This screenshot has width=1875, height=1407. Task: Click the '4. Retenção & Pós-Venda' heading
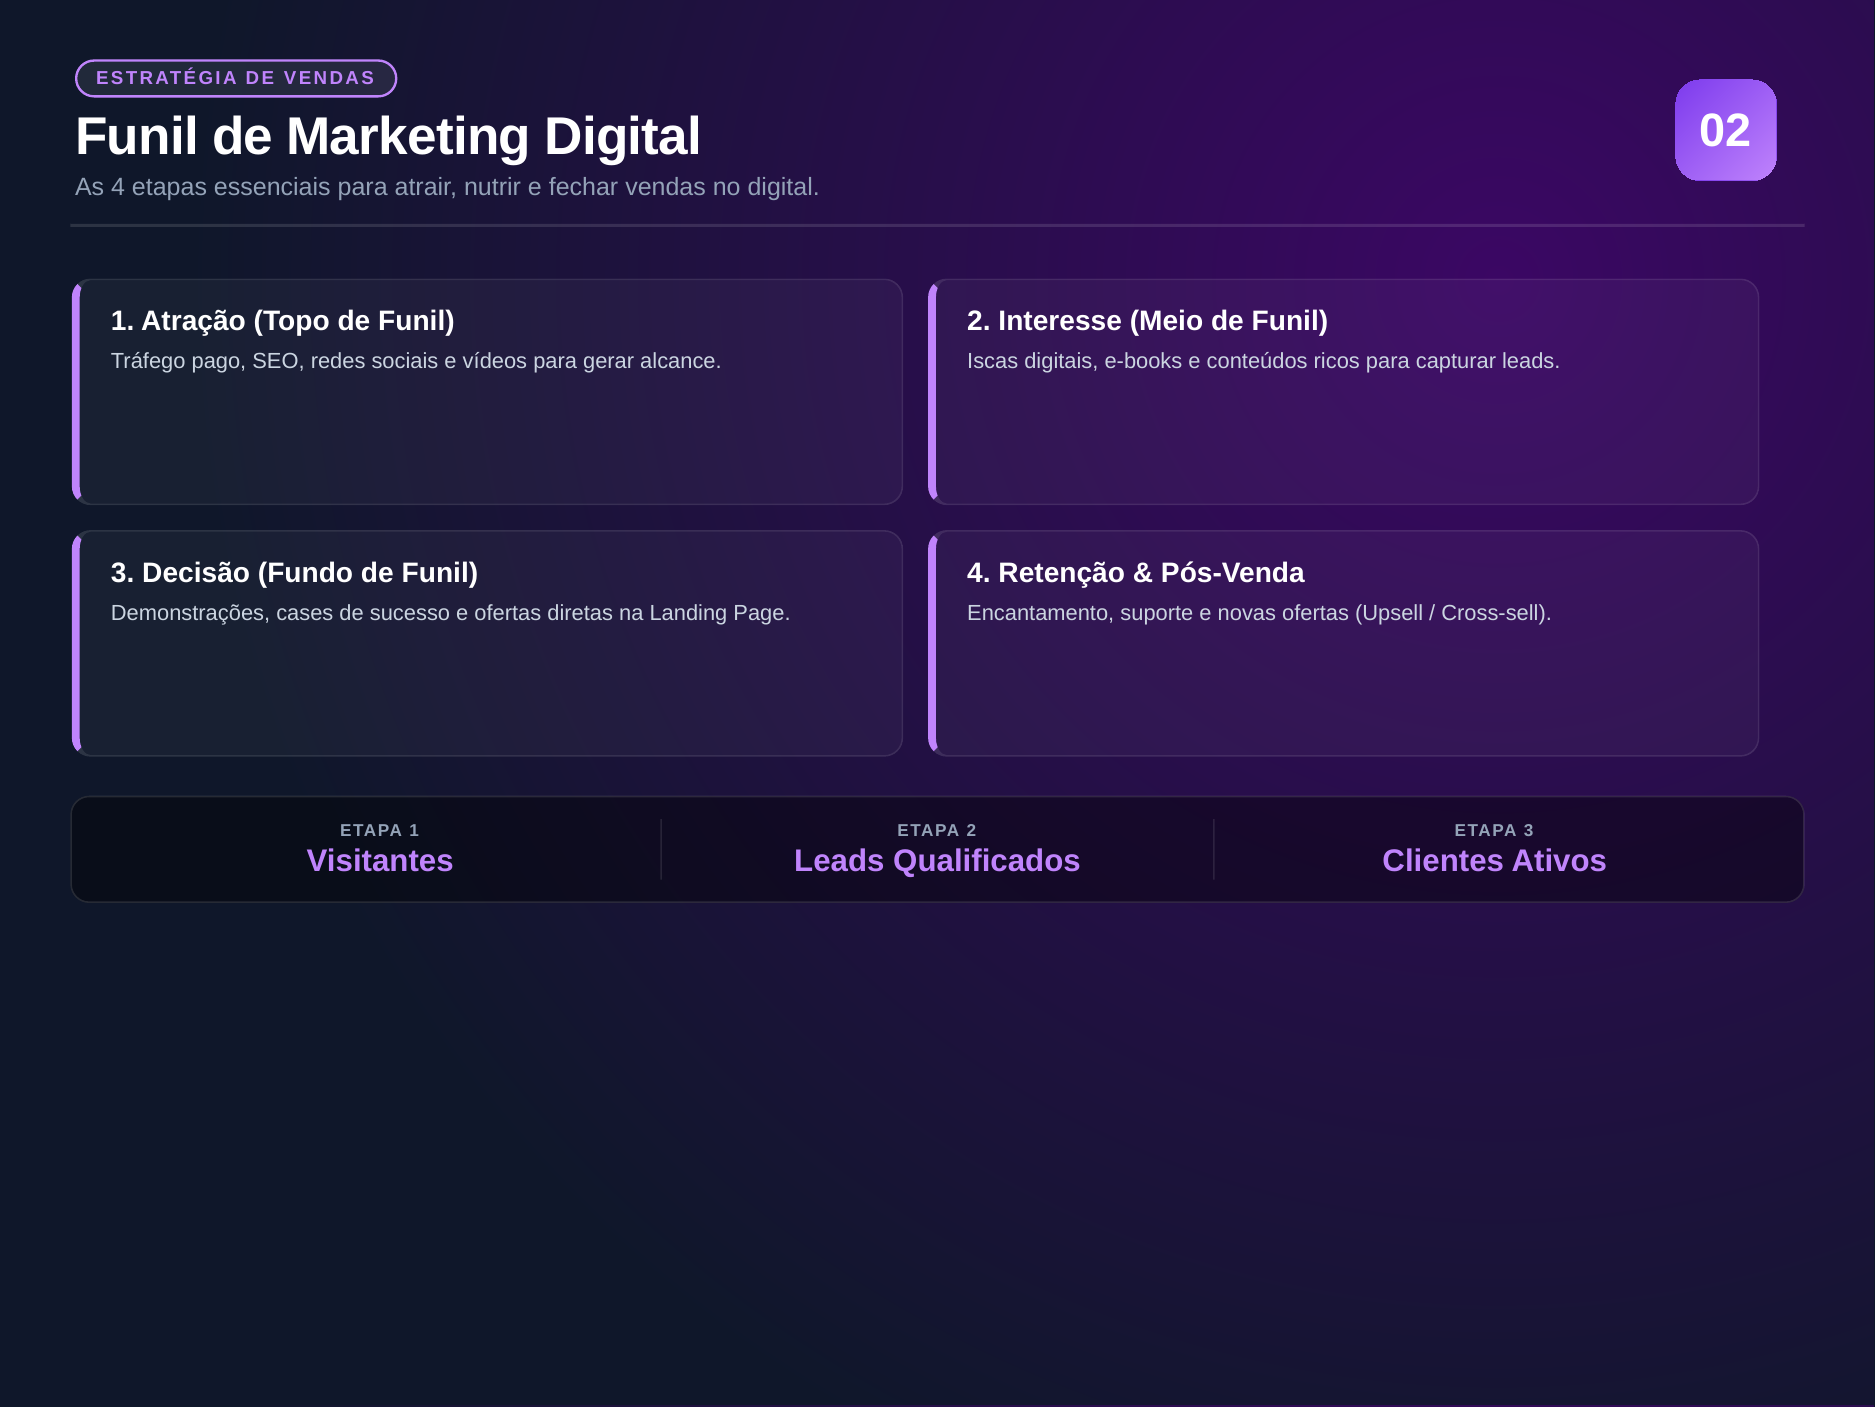click(x=1135, y=572)
